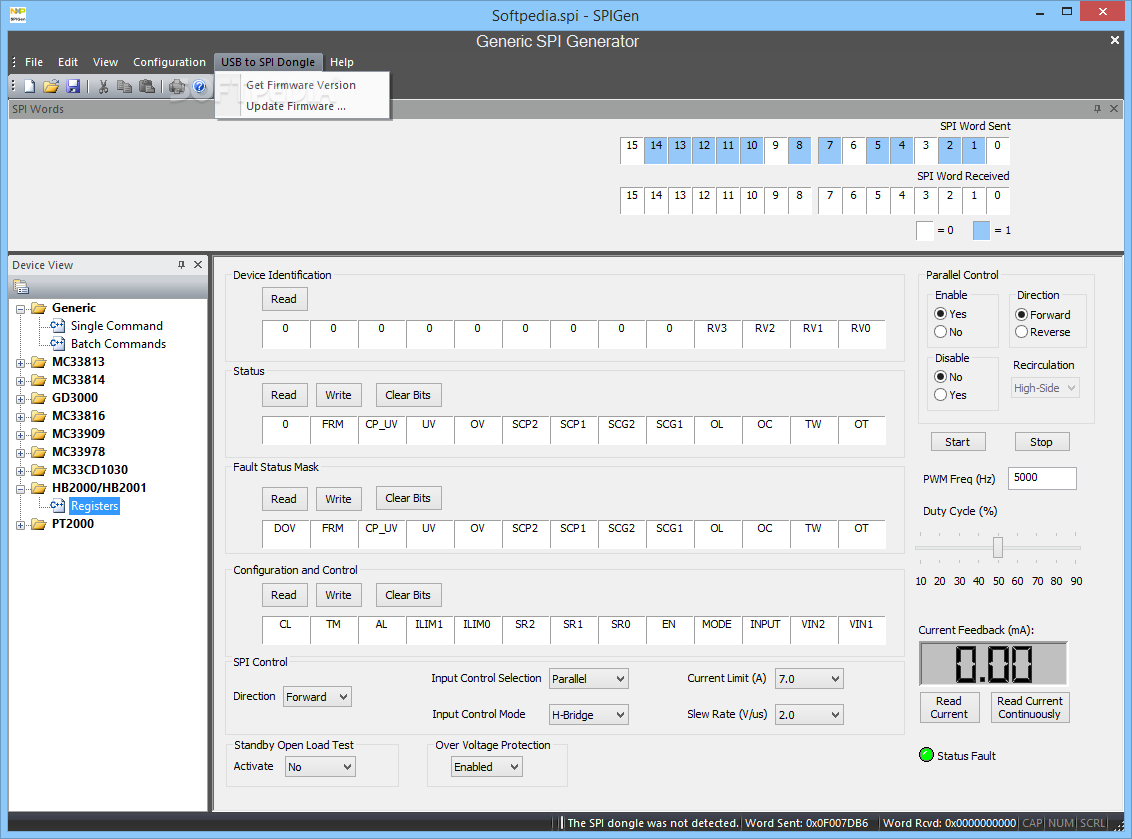The height and width of the screenshot is (839, 1132).
Task: Toggle bit 6 in SPI Word Sent
Action: 853,150
